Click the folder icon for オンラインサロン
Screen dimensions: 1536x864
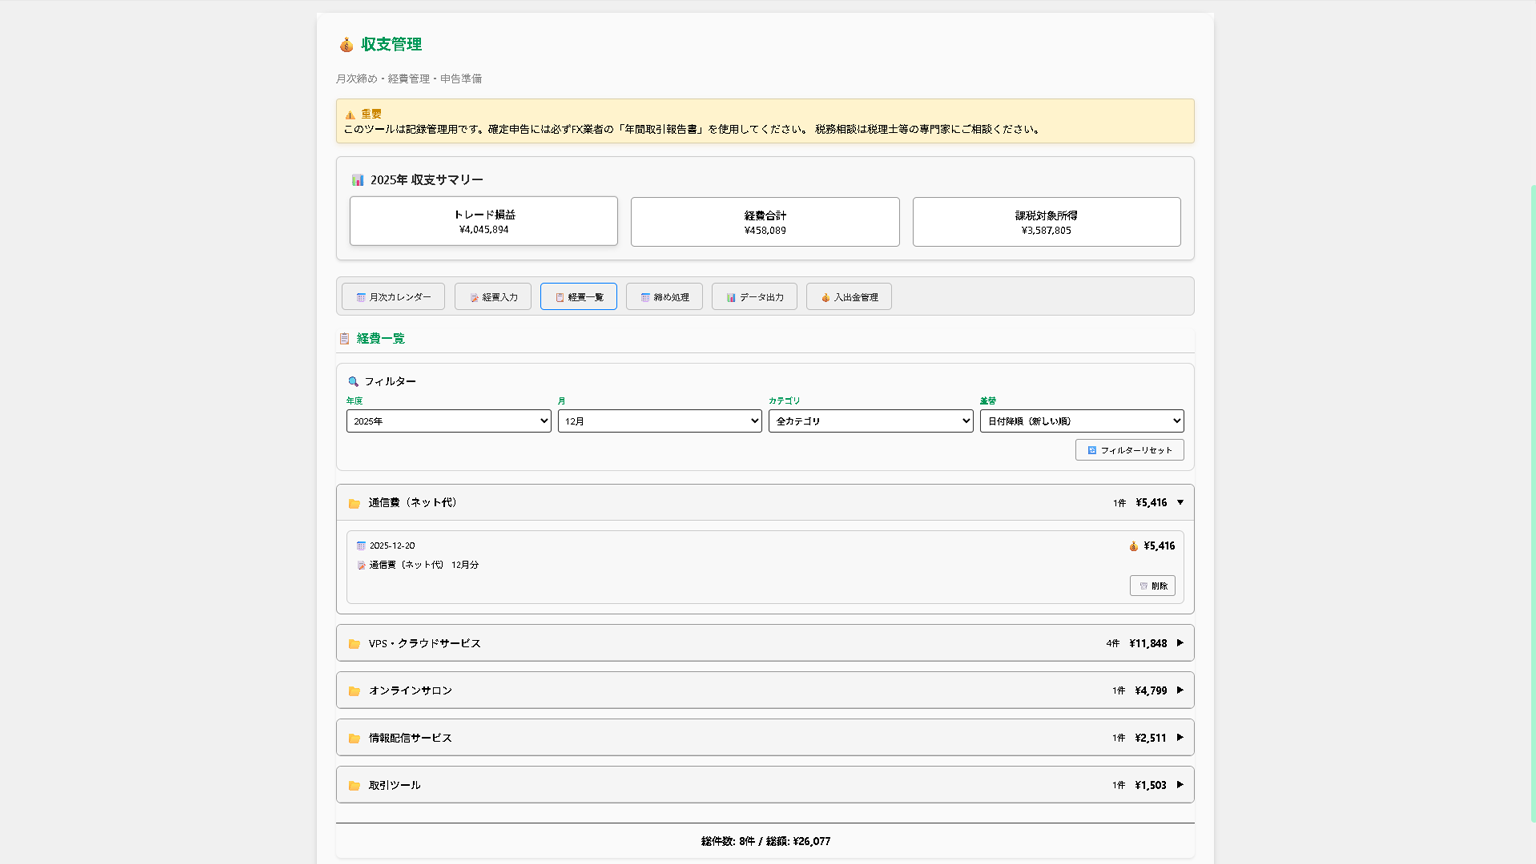pos(354,691)
